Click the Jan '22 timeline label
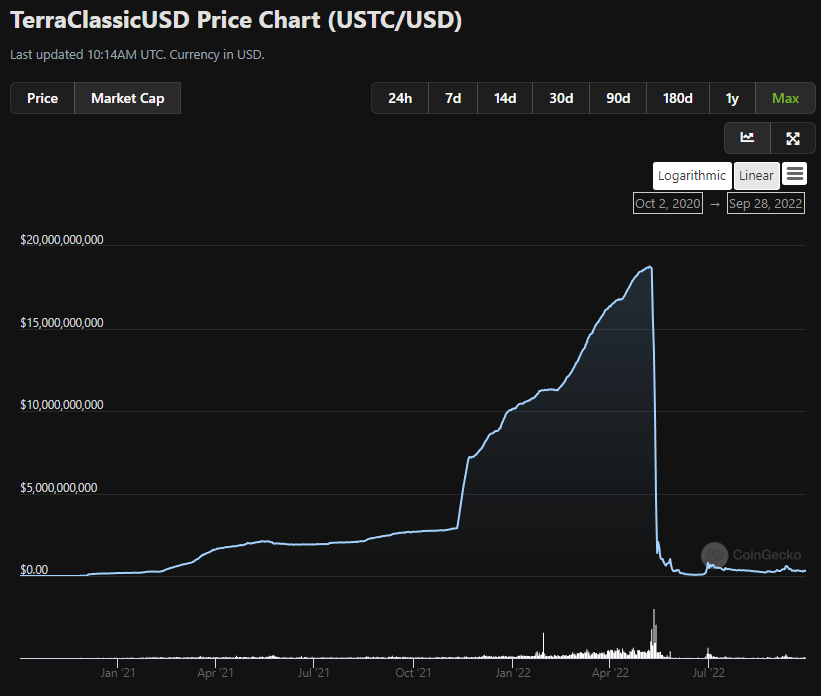The width and height of the screenshot is (821, 696). 513,673
